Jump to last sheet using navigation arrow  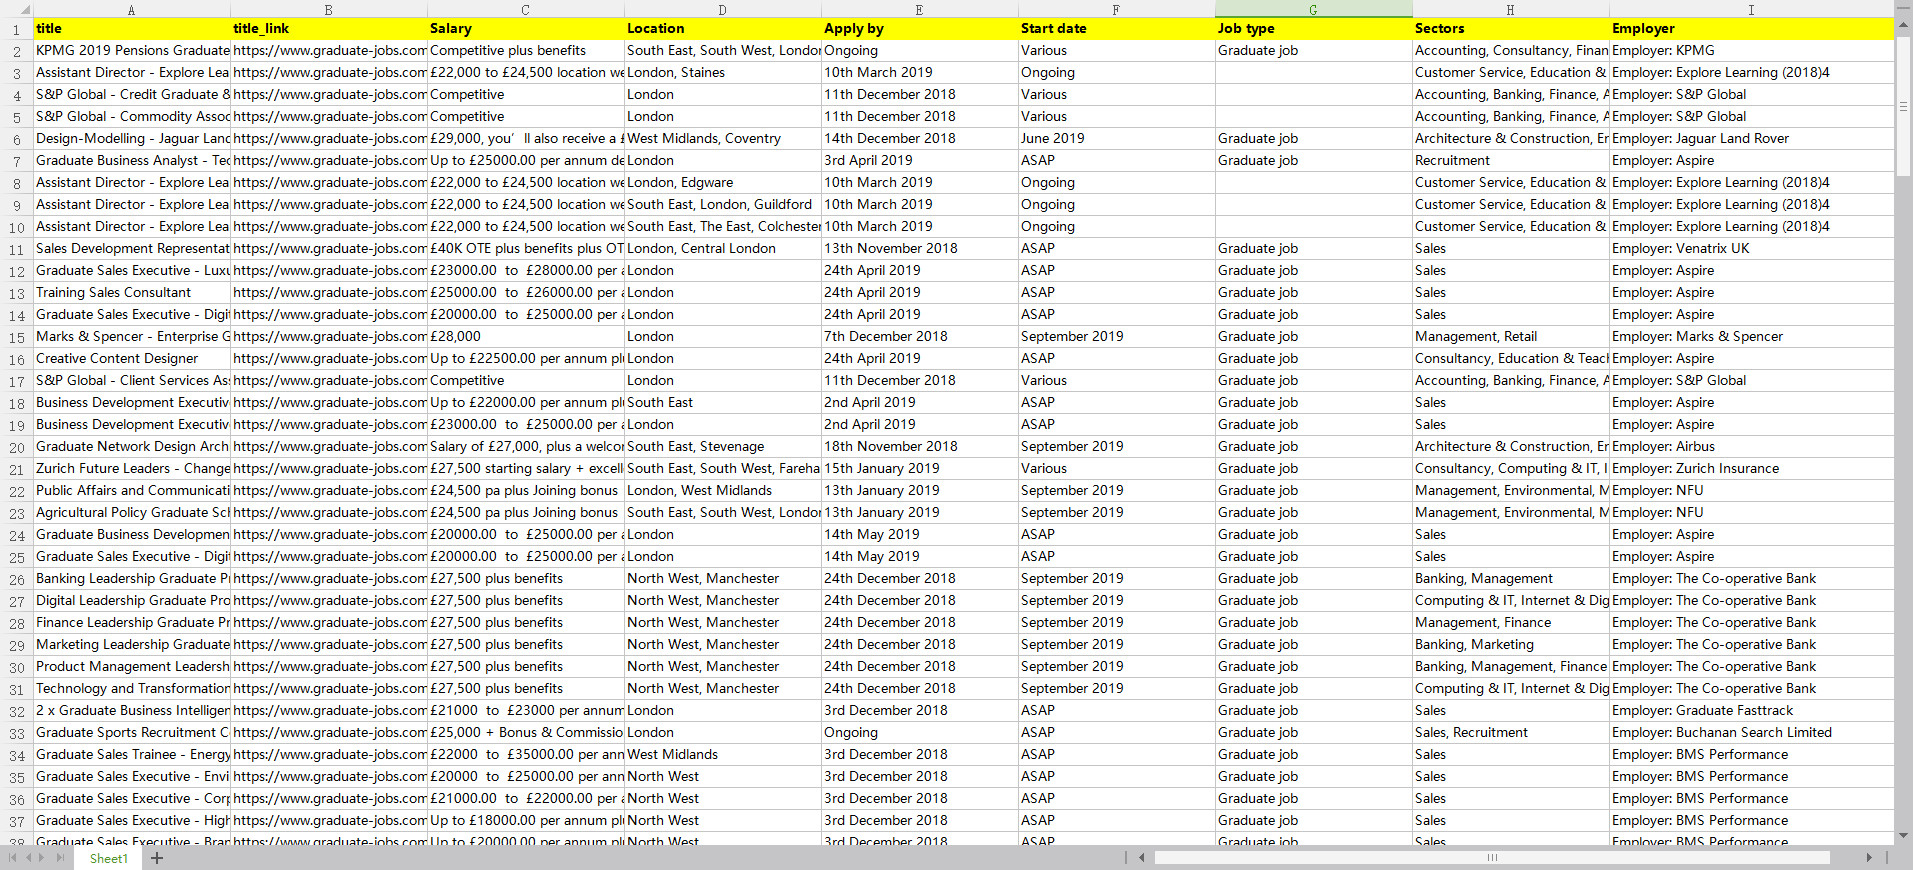pyautogui.click(x=60, y=858)
